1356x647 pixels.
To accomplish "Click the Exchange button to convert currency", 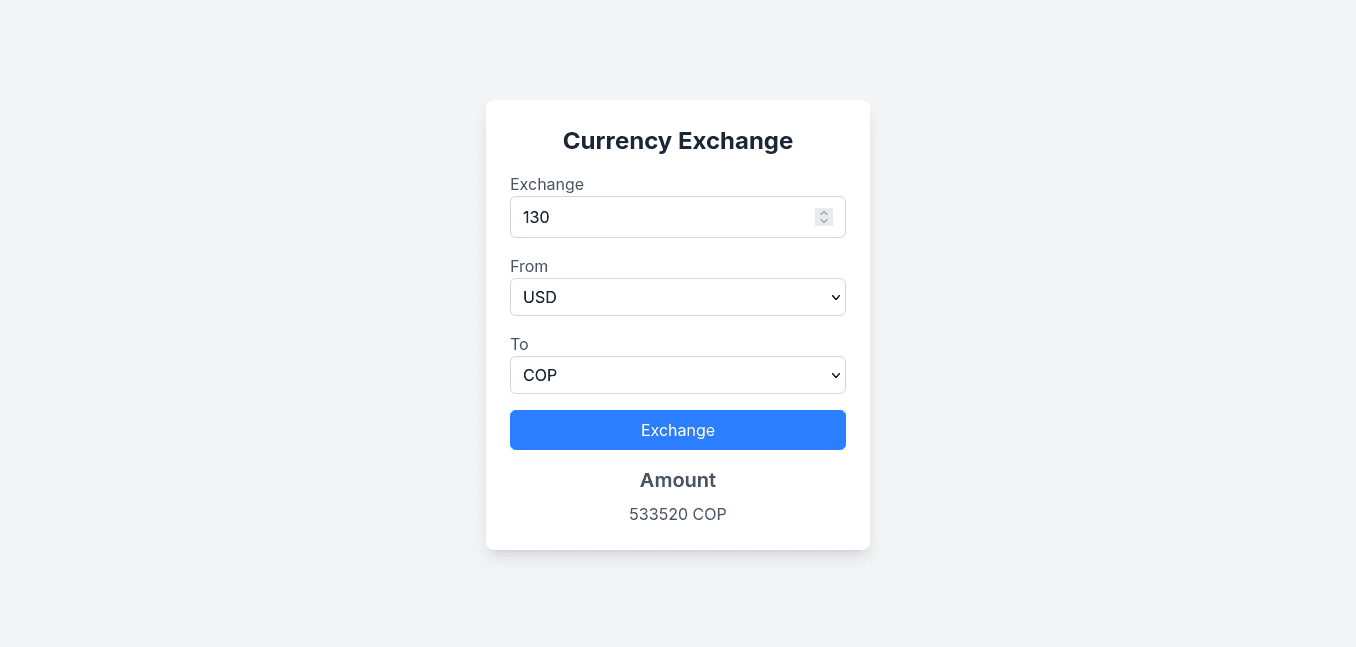I will 678,430.
